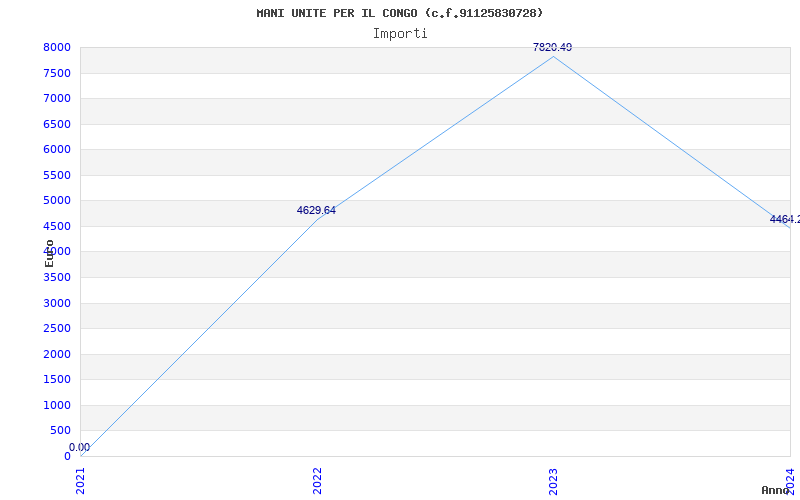800x500 pixels.
Task: Click the 2022 data point on the line
Action: coord(317,219)
